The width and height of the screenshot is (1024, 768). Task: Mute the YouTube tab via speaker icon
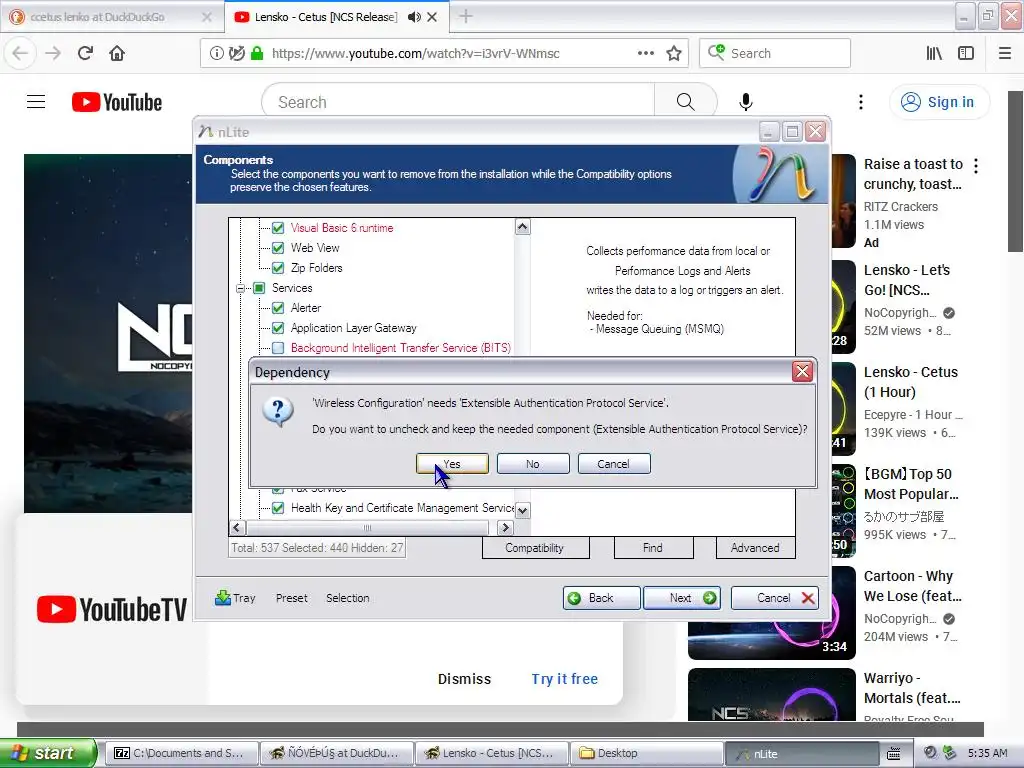point(414,17)
